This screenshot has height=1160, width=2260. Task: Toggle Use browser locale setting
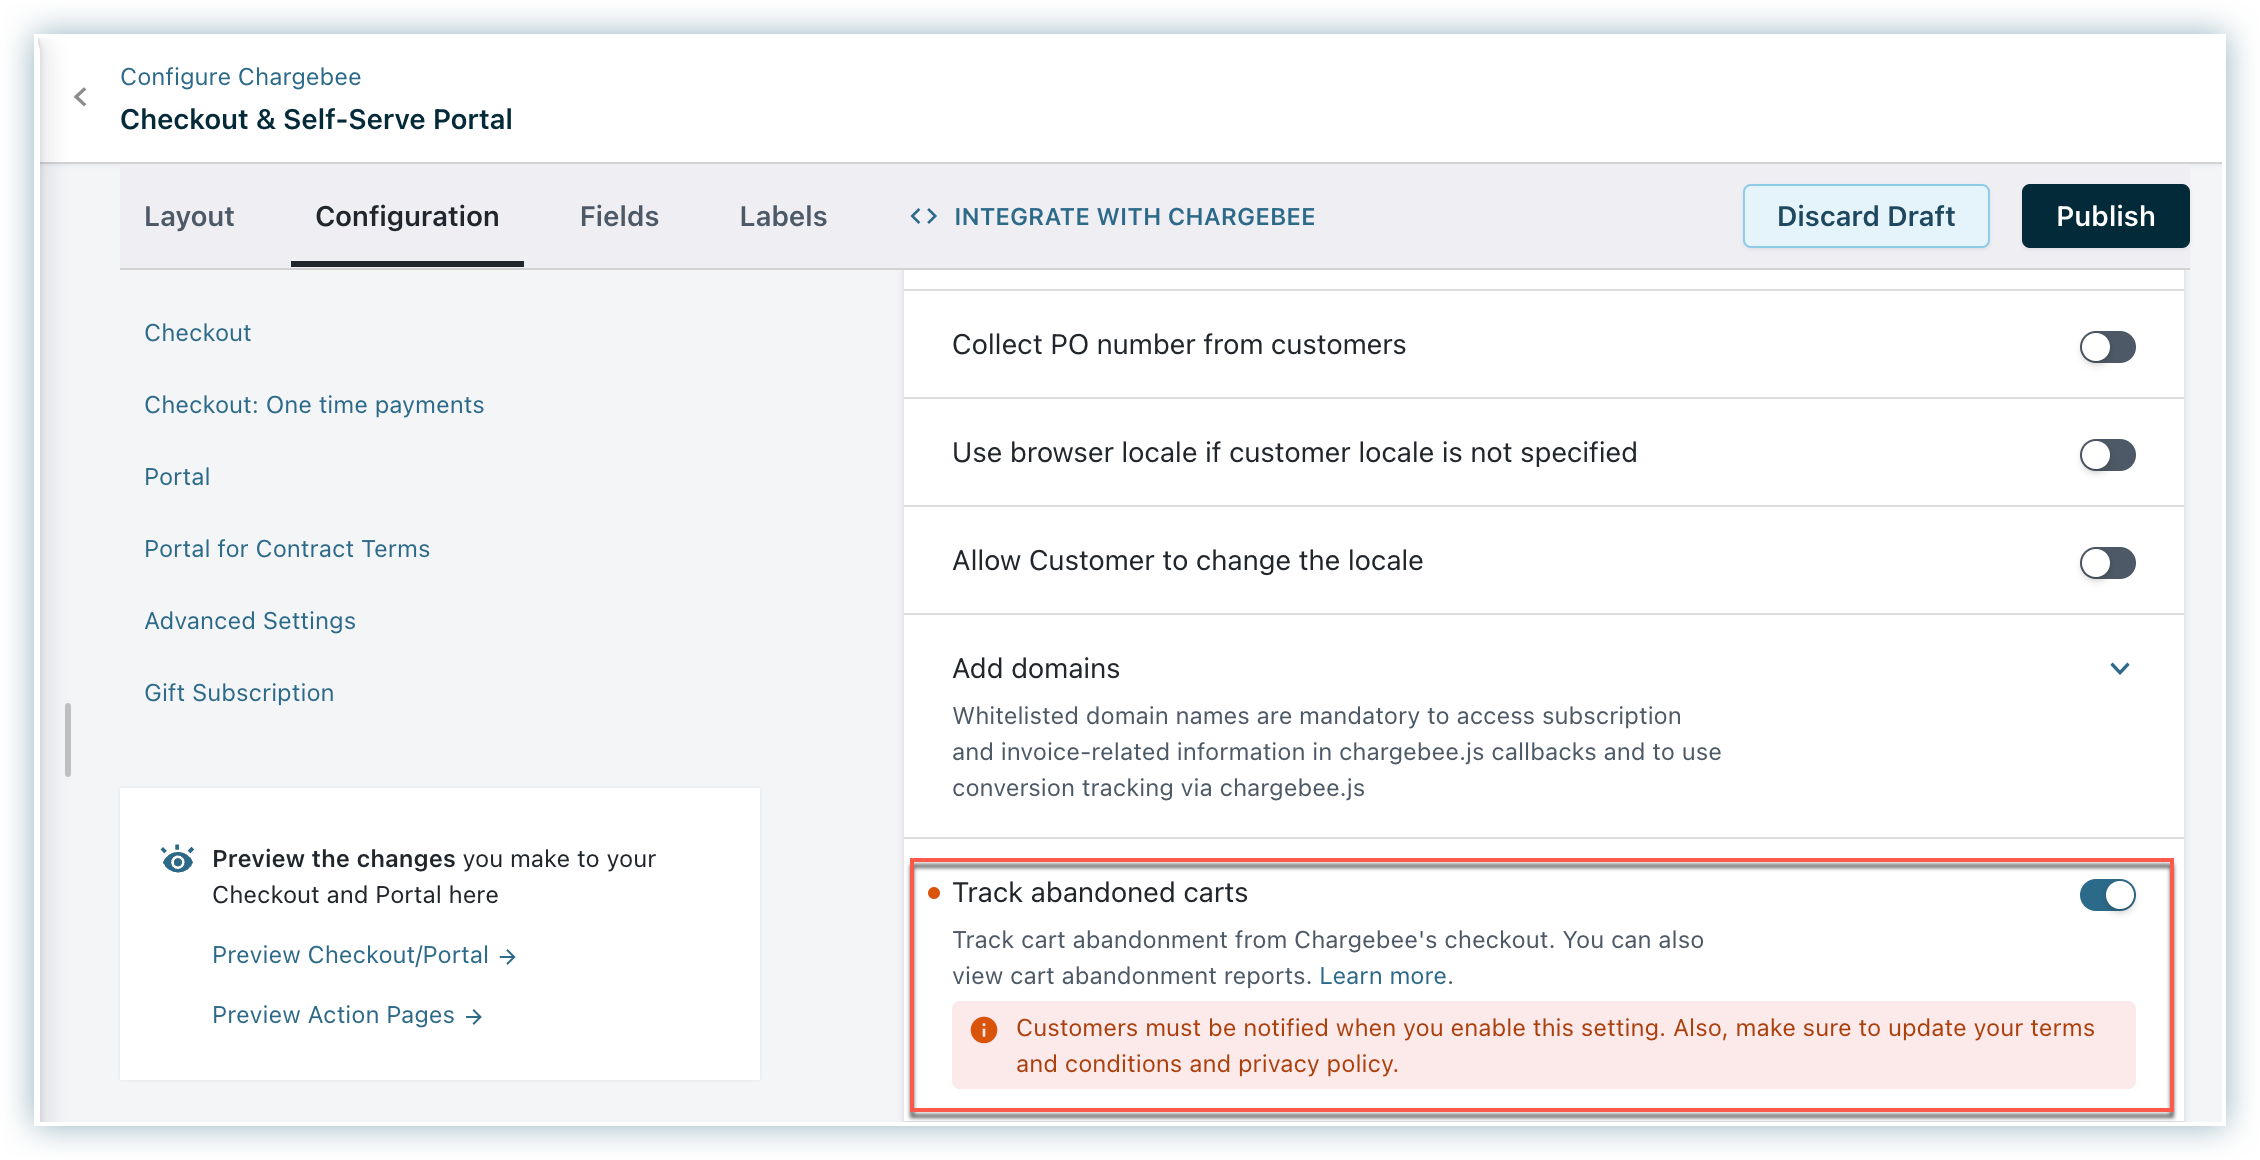pos(2107,455)
